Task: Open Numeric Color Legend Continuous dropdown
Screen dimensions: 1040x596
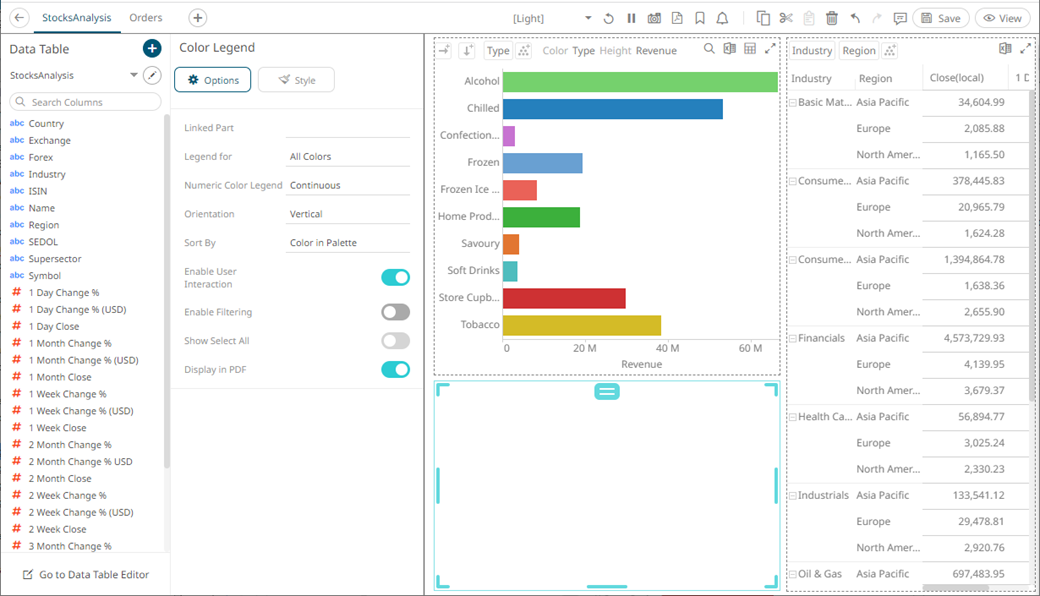Action: 348,185
